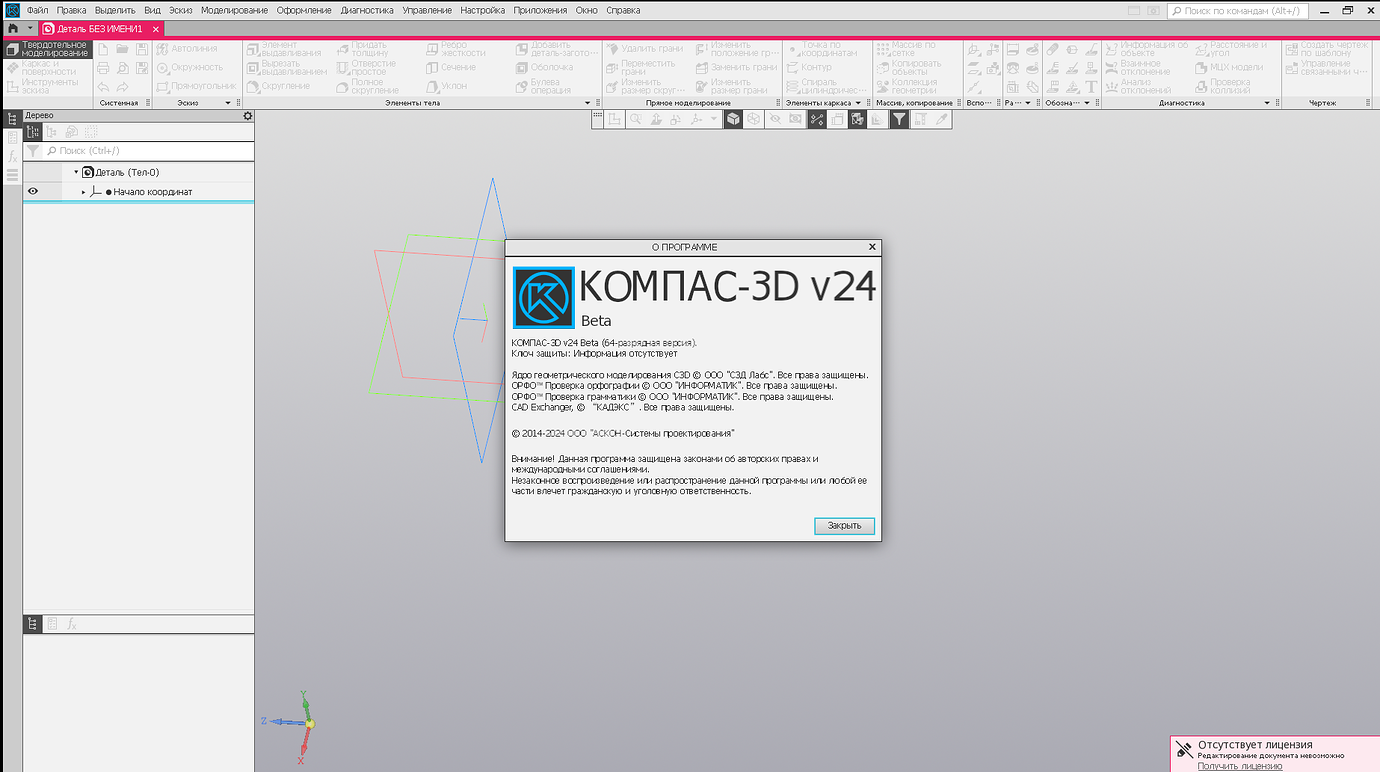Collapse the Деталь (Тел-0) tree node
This screenshot has width=1380, height=772.
pyautogui.click(x=76, y=171)
